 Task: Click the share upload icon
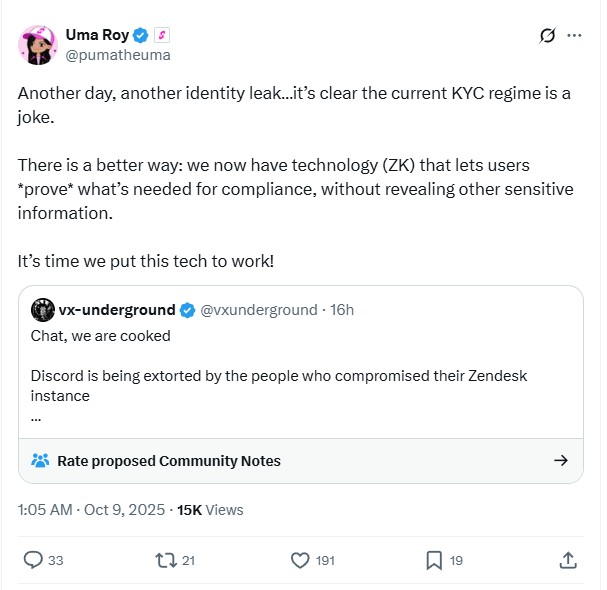tap(567, 560)
